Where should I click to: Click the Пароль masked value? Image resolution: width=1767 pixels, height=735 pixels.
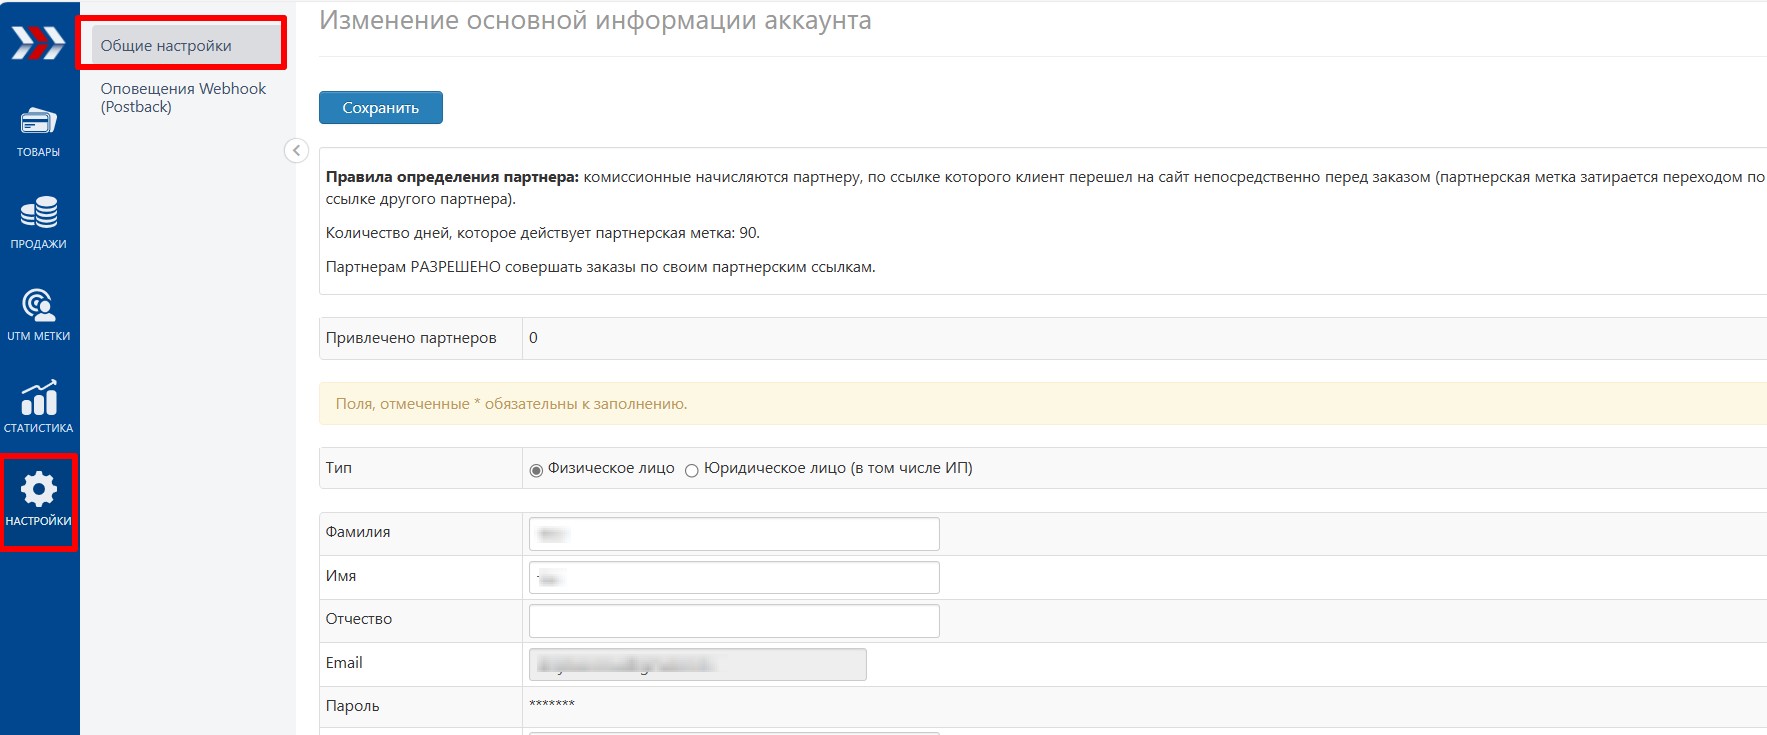point(552,705)
